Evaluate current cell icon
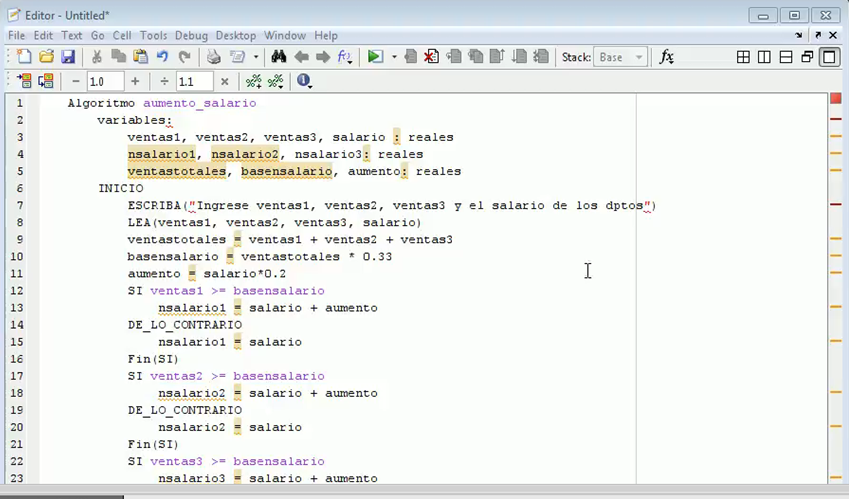 point(24,81)
